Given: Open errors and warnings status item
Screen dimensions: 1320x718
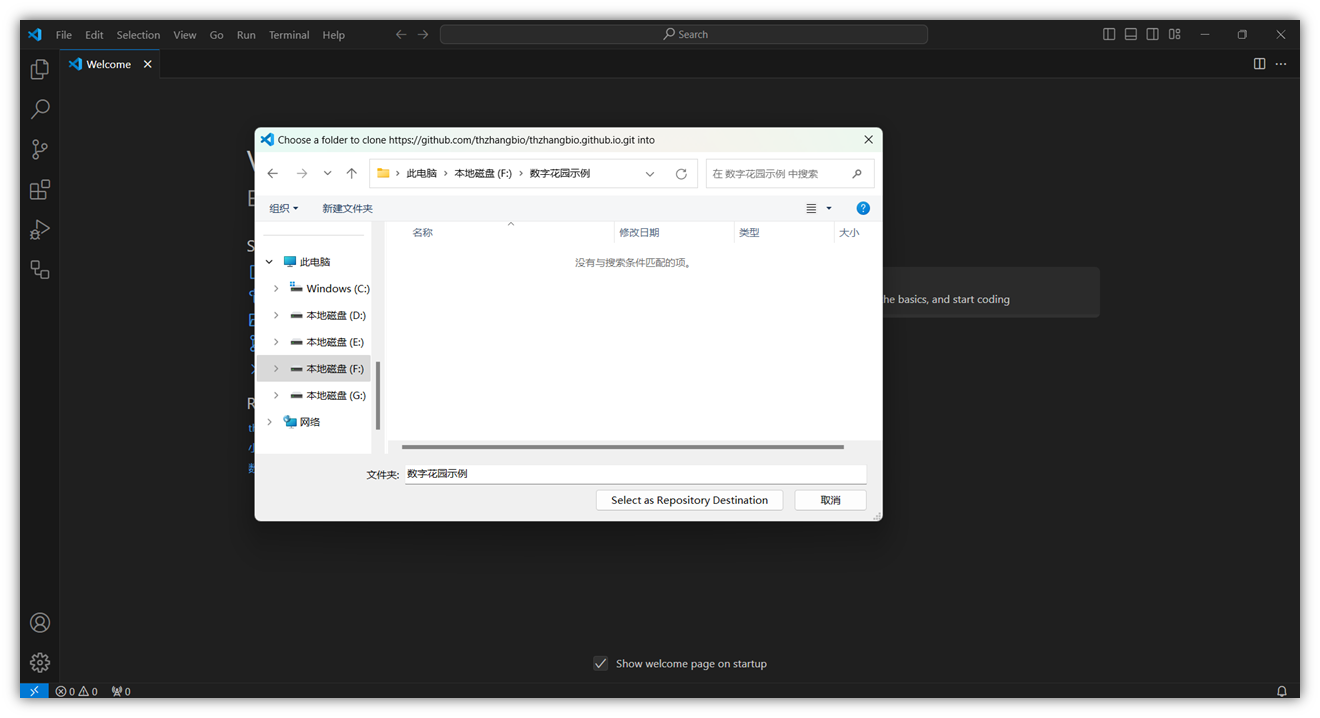Looking at the screenshot, I should click(76, 691).
